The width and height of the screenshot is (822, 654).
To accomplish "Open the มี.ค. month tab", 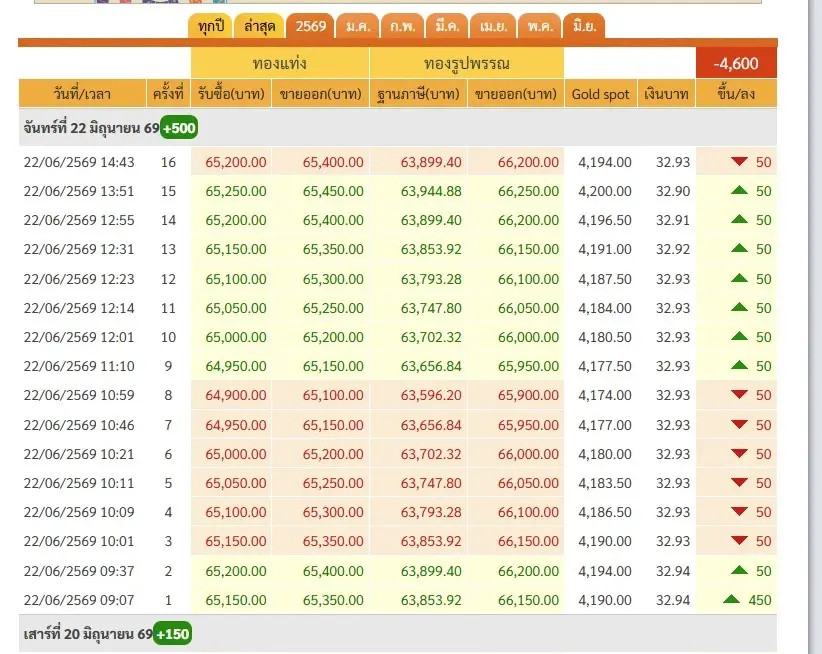I will [447, 26].
